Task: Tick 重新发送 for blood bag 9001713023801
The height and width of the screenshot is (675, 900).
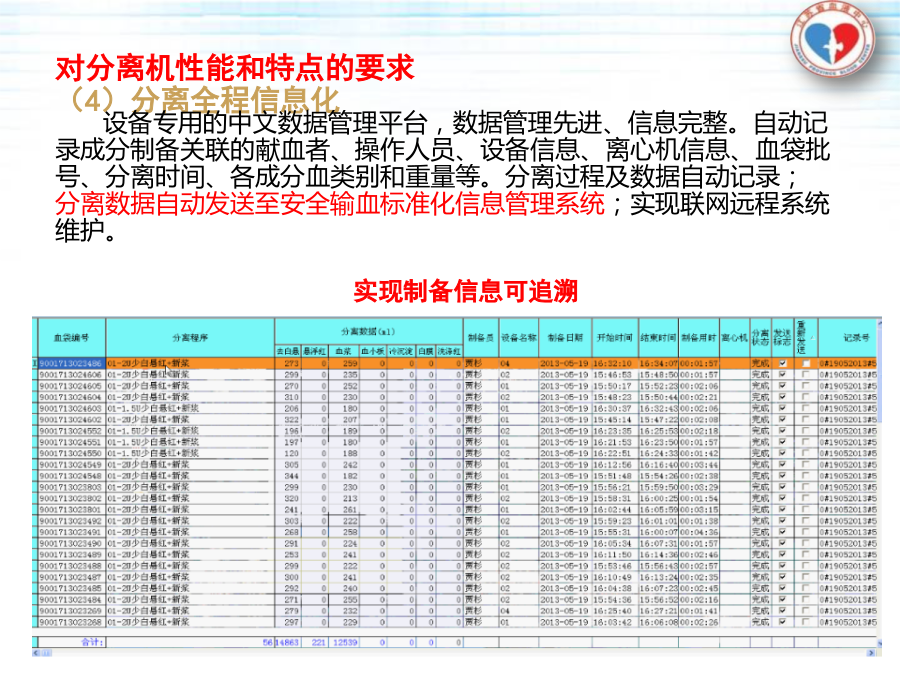Action: [x=806, y=509]
